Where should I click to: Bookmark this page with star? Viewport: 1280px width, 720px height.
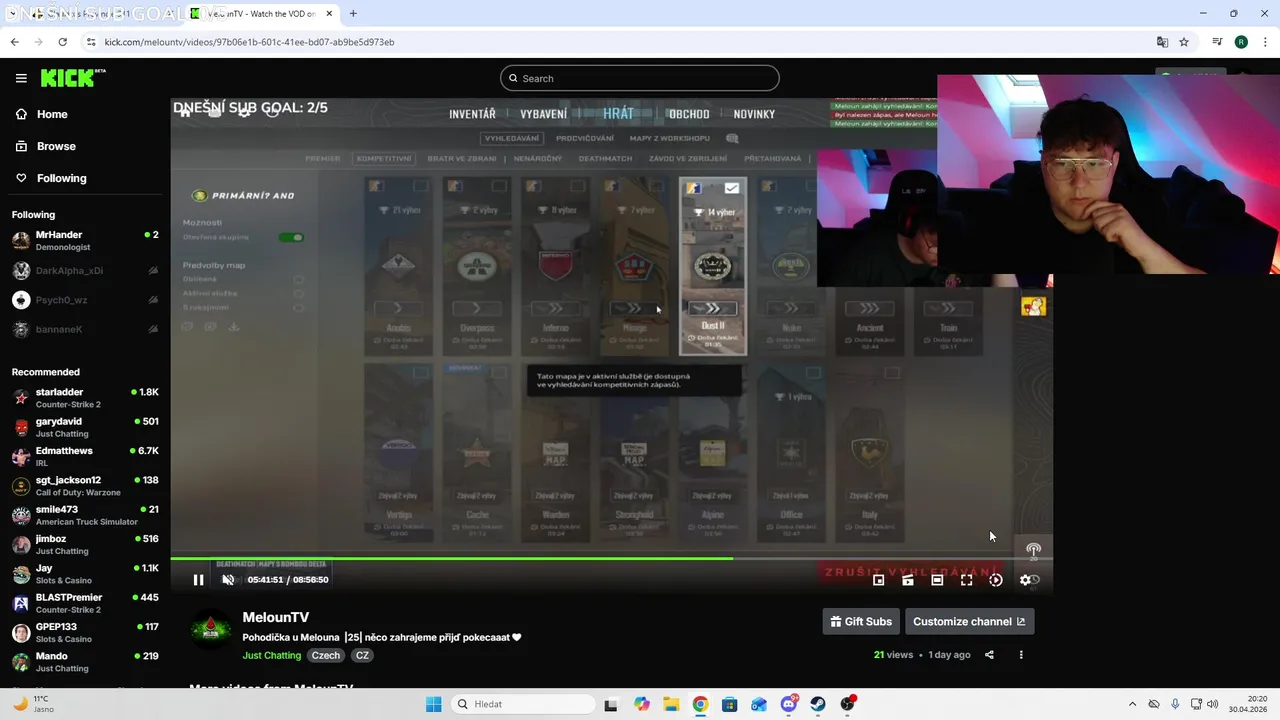click(x=1184, y=42)
